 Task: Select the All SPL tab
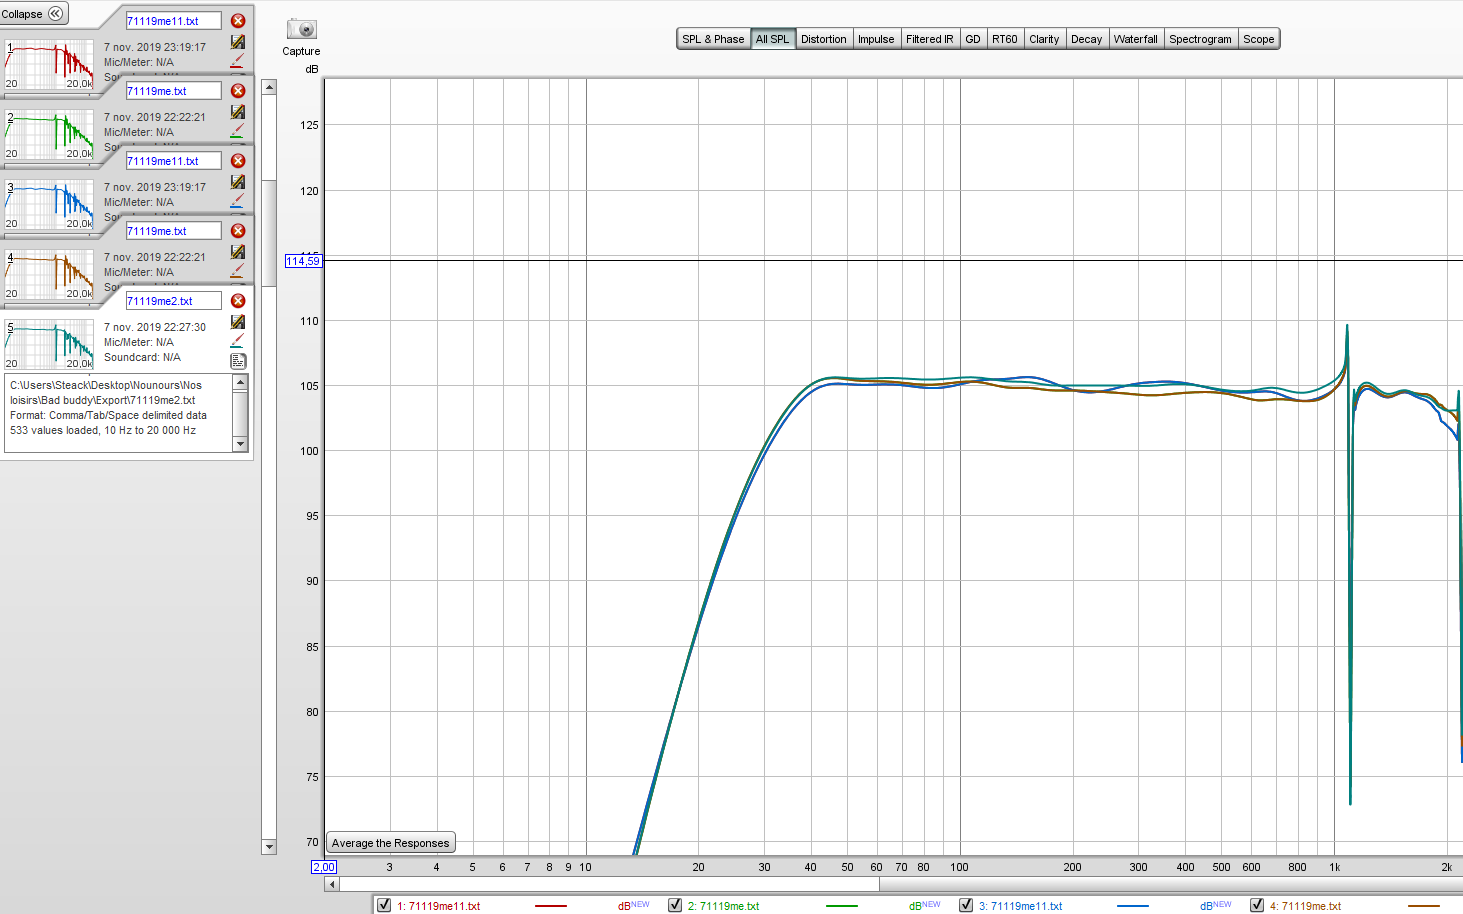click(x=772, y=39)
